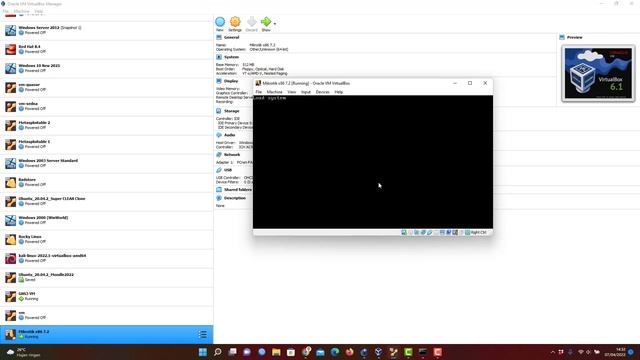
Task: Open File menu in the Mikrotik VM window
Action: click(x=259, y=92)
